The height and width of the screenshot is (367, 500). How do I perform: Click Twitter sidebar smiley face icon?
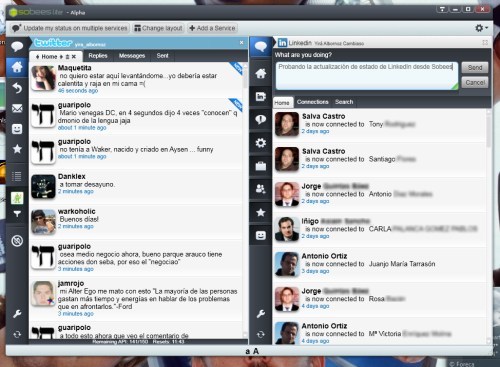[17, 129]
